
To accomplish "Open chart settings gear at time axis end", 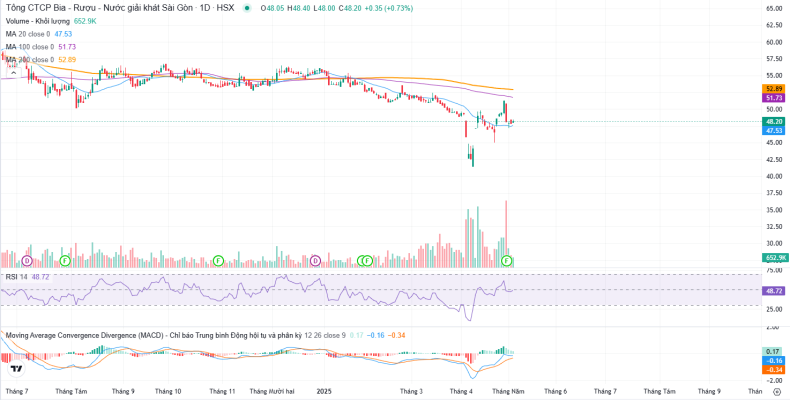I will tap(776, 391).
